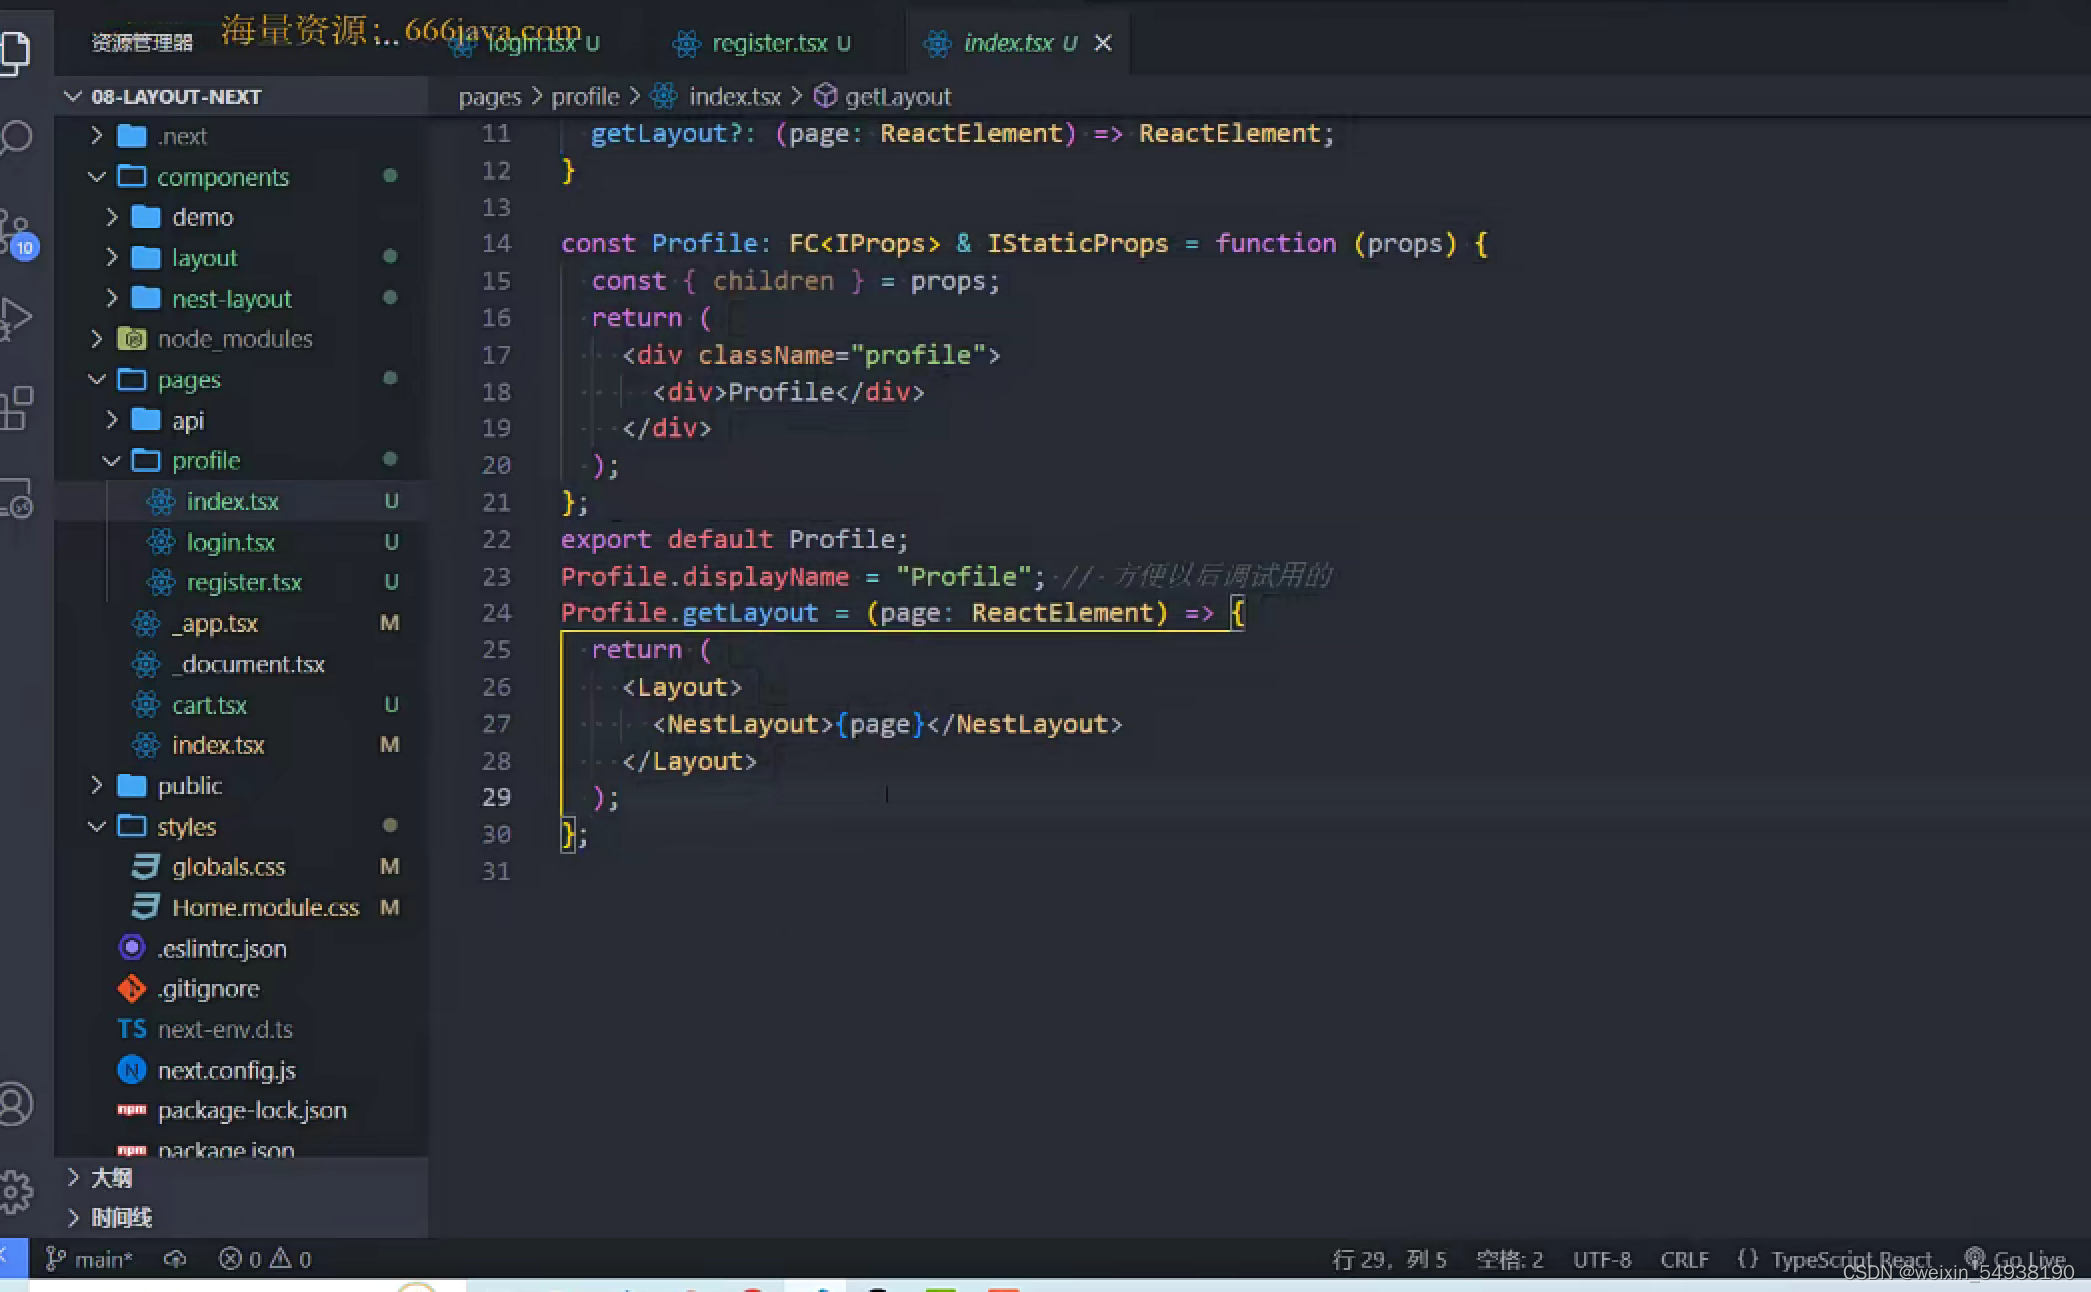Click the main* git branch indicator

click(x=89, y=1259)
